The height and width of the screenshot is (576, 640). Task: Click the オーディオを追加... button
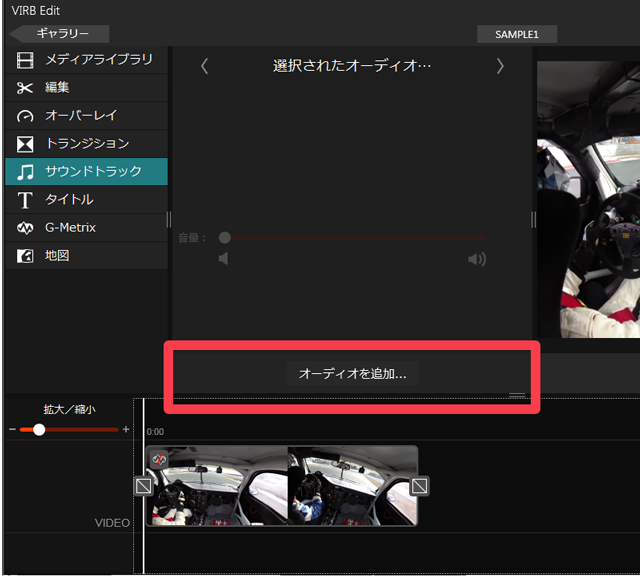[x=353, y=373]
